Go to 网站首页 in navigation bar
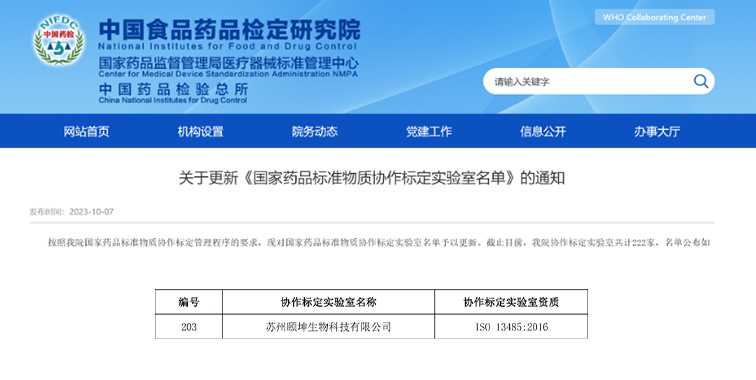 (x=86, y=131)
